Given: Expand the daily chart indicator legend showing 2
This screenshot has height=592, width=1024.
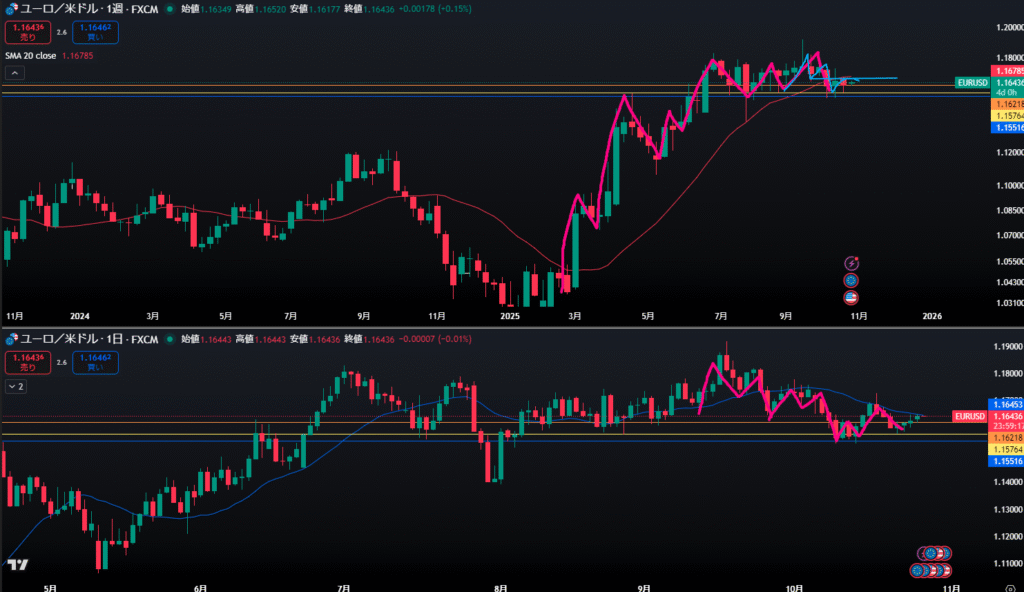Looking at the screenshot, I should [16, 385].
